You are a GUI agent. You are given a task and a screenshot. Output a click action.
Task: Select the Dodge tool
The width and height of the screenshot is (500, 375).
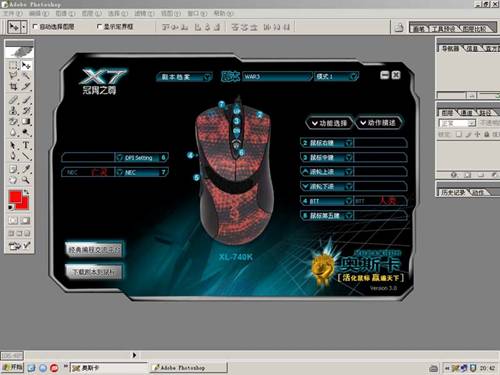[26, 132]
